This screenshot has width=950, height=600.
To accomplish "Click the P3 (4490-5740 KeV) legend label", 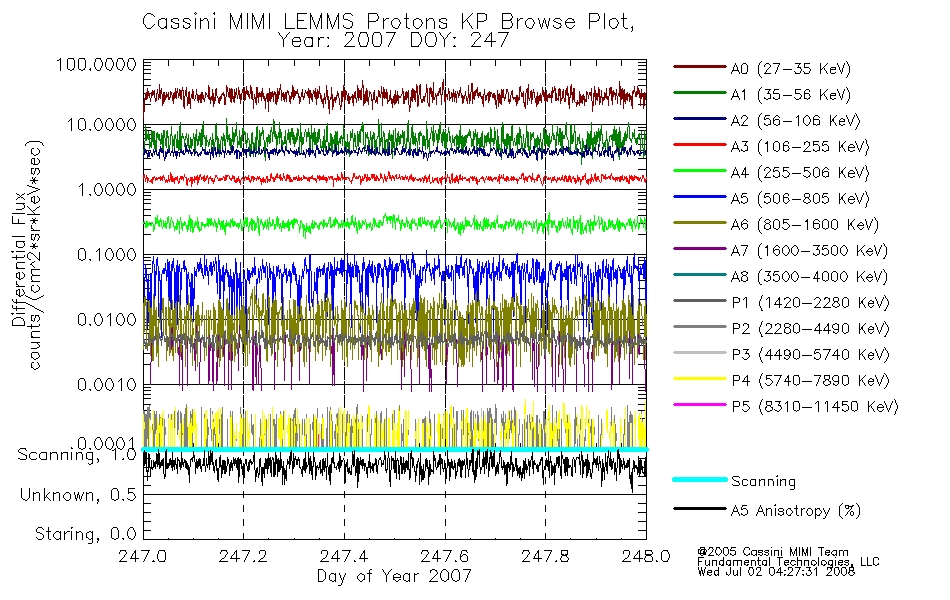I will click(x=810, y=355).
